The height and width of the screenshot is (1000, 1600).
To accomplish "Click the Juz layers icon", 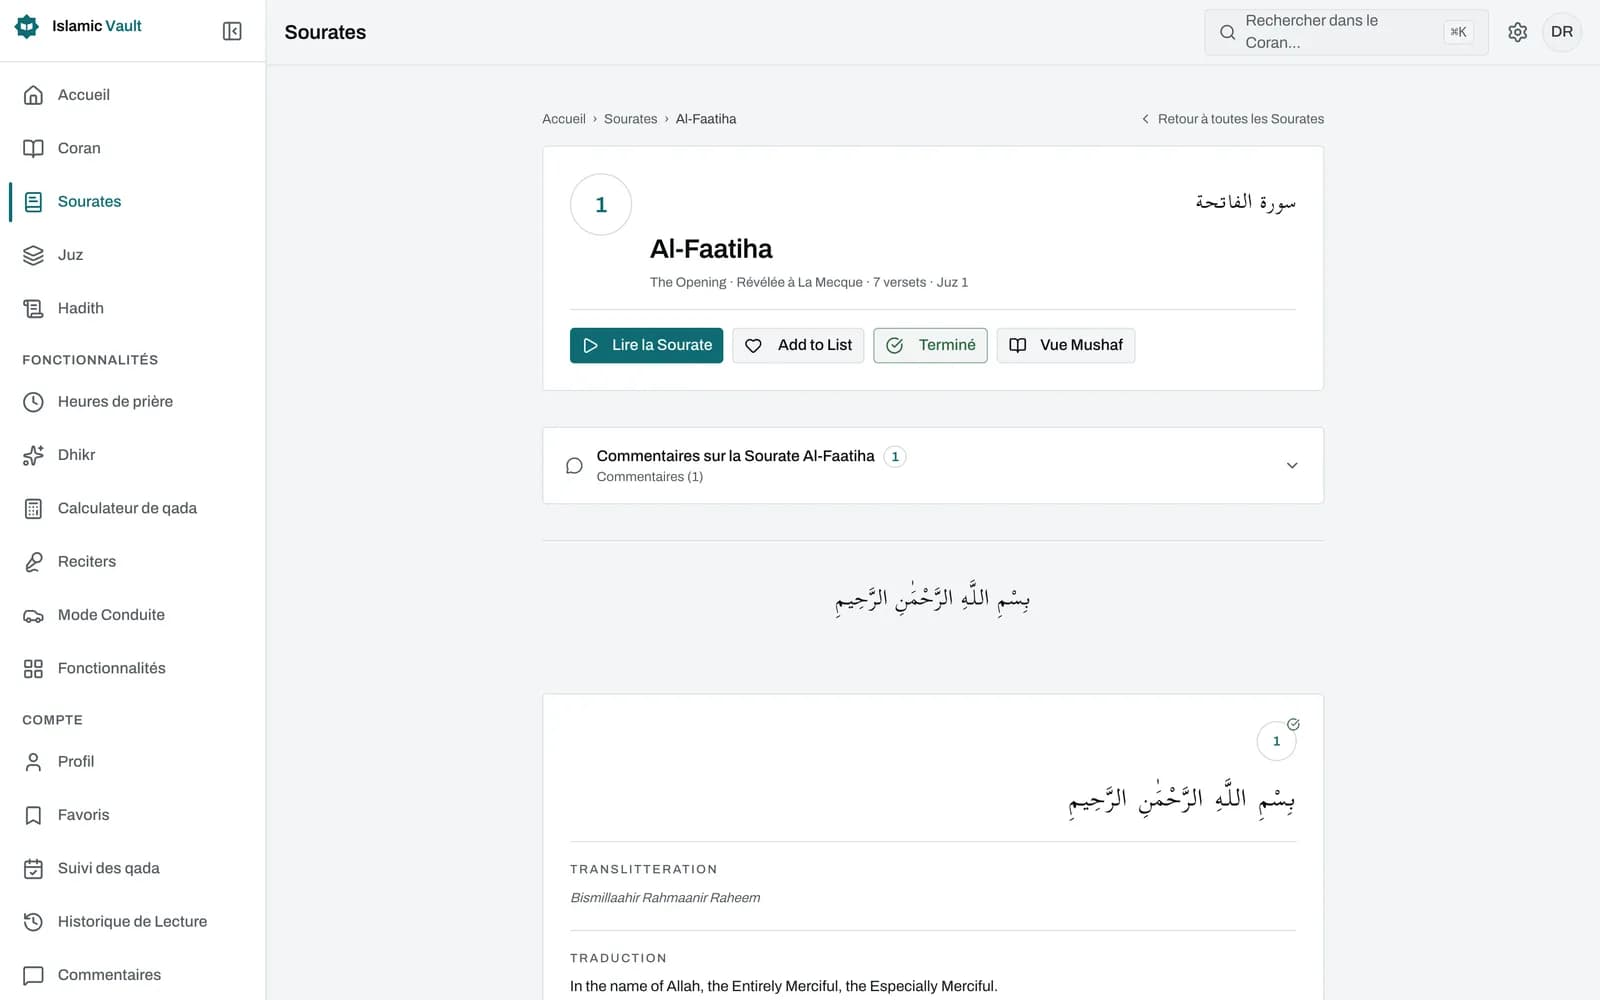I will (x=33, y=255).
